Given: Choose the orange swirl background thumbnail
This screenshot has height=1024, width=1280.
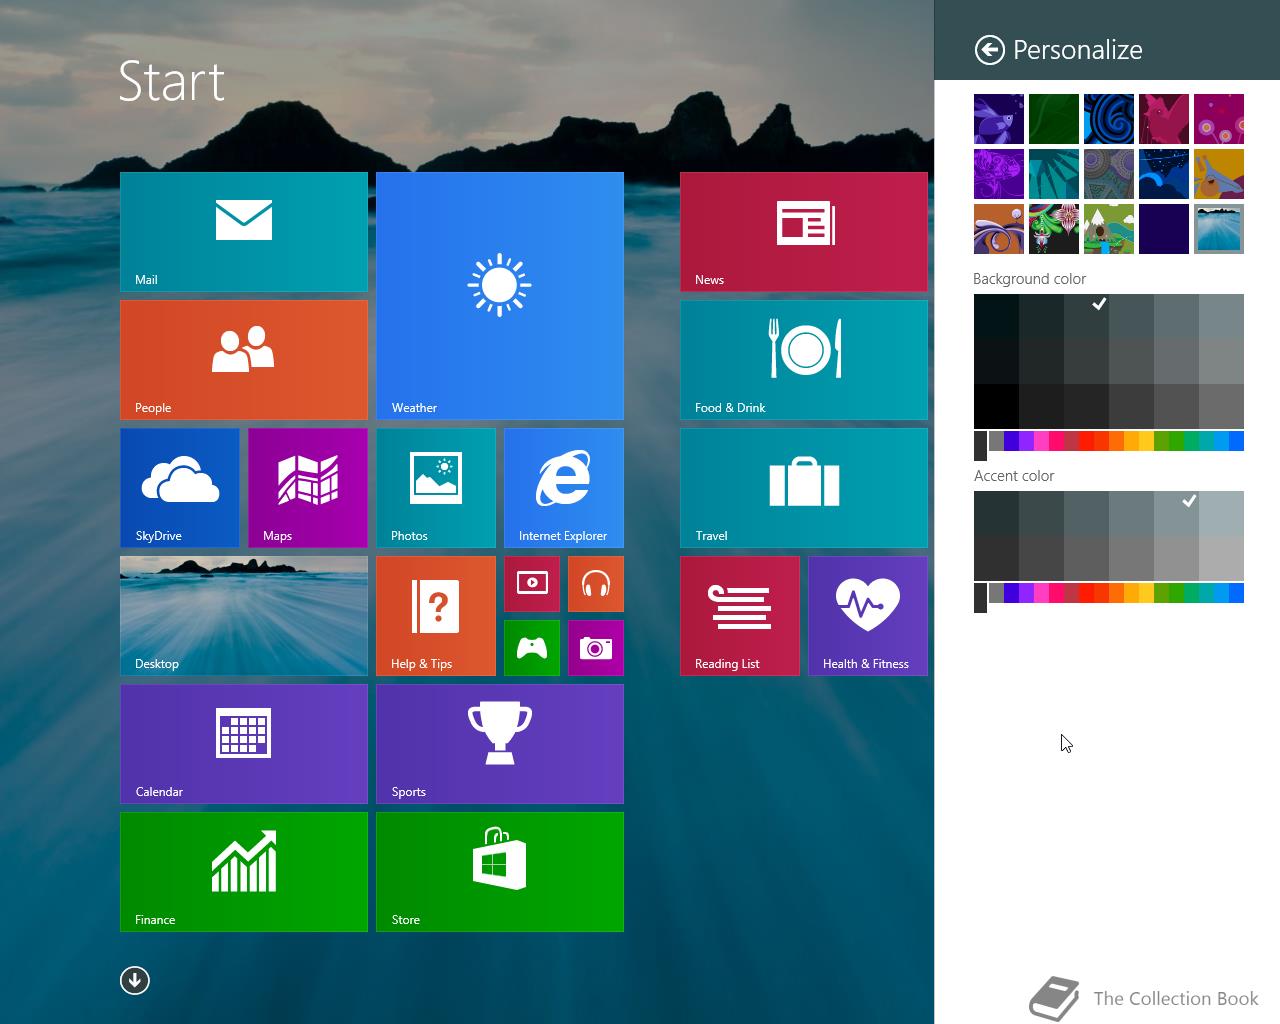Looking at the screenshot, I should click(999, 229).
